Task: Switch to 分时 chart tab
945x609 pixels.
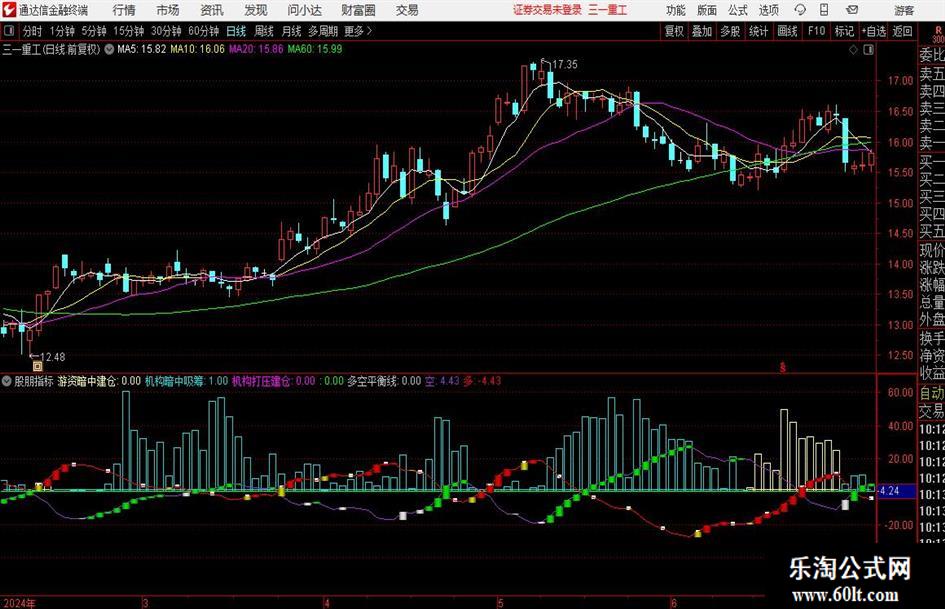Action: tap(32, 31)
